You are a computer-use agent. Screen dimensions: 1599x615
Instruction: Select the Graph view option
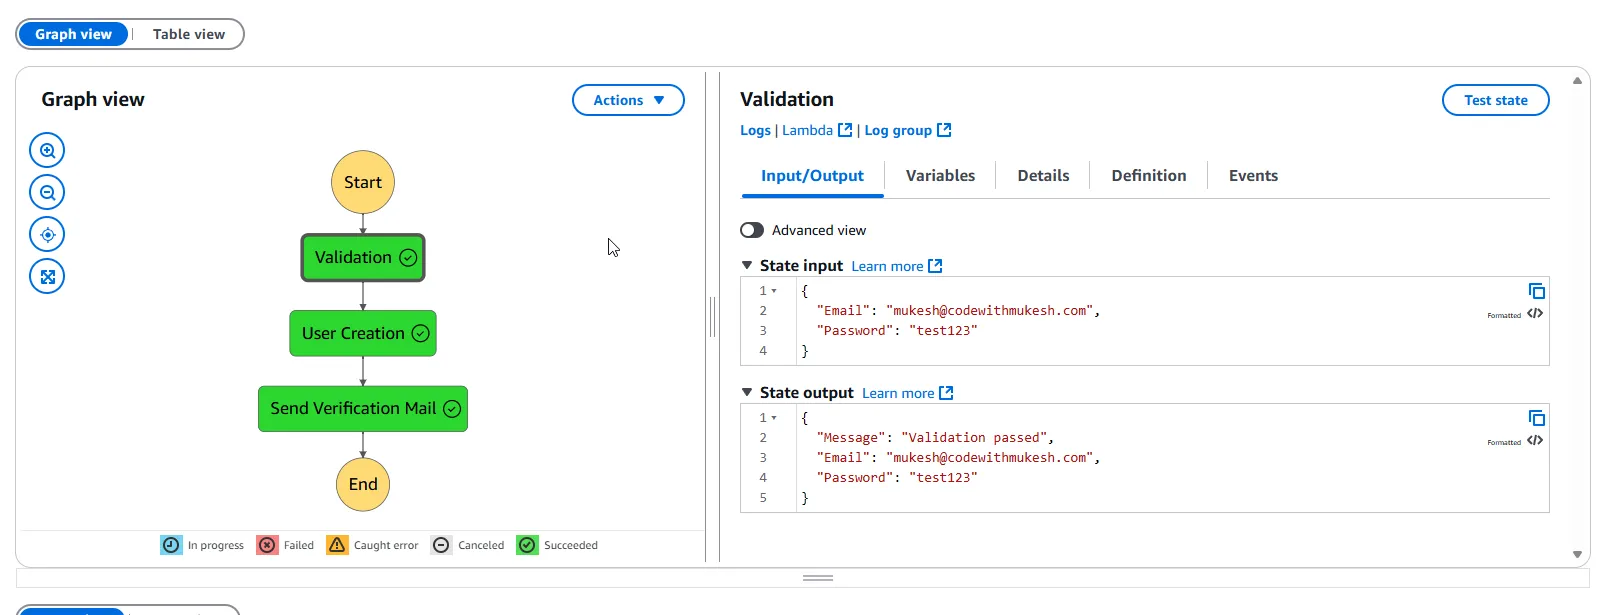tap(74, 34)
